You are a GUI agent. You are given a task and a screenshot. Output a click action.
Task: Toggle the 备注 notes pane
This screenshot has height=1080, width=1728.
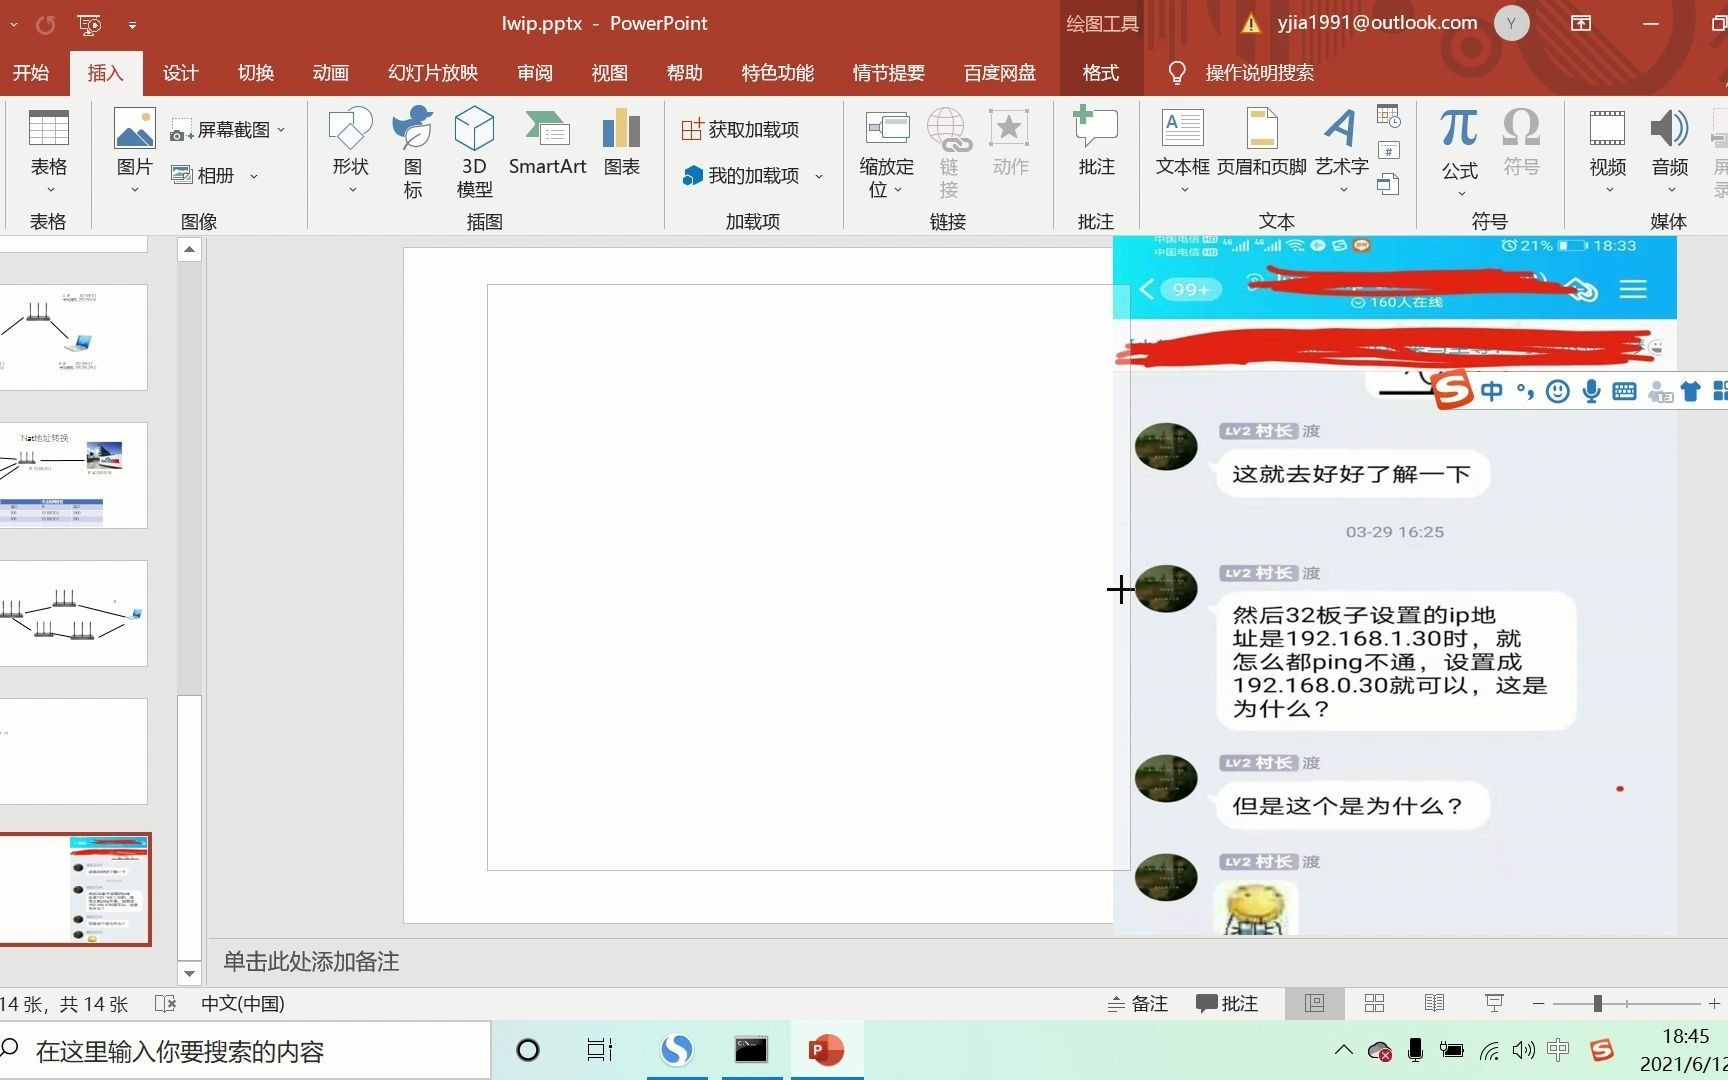click(x=1138, y=1003)
